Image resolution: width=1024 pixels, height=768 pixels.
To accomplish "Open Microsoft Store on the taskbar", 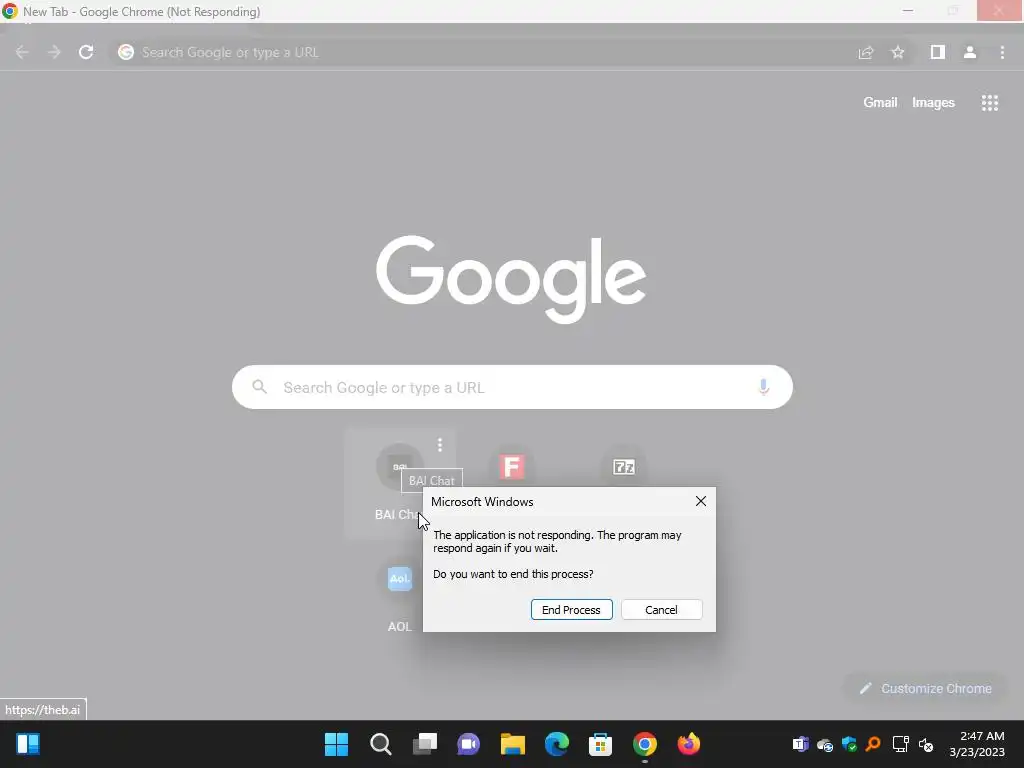I will coord(600,744).
